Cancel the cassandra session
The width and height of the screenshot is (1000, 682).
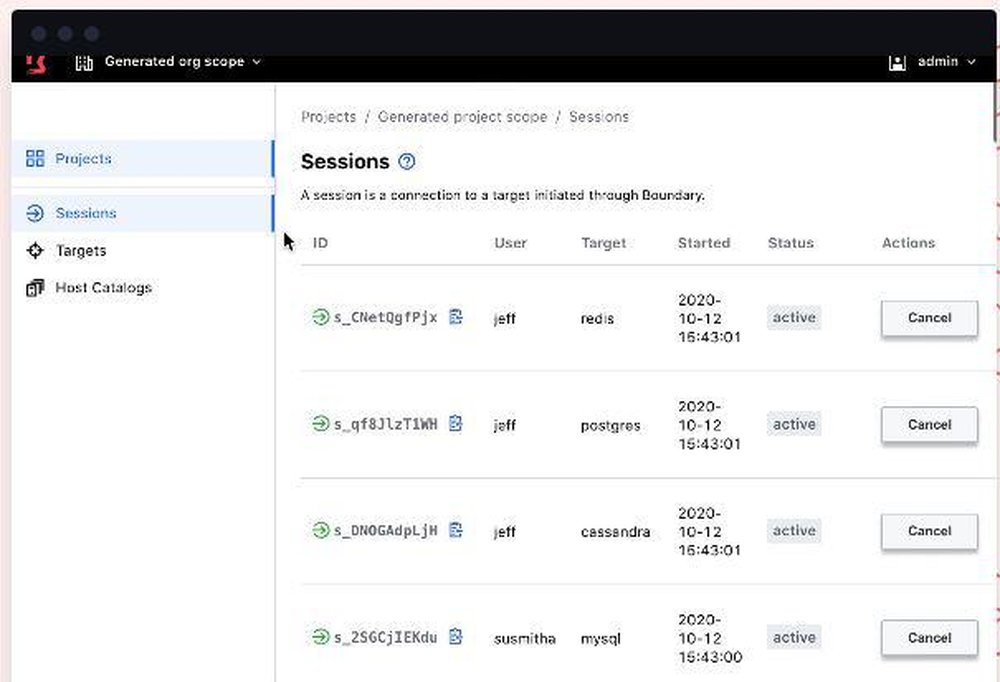(x=929, y=531)
